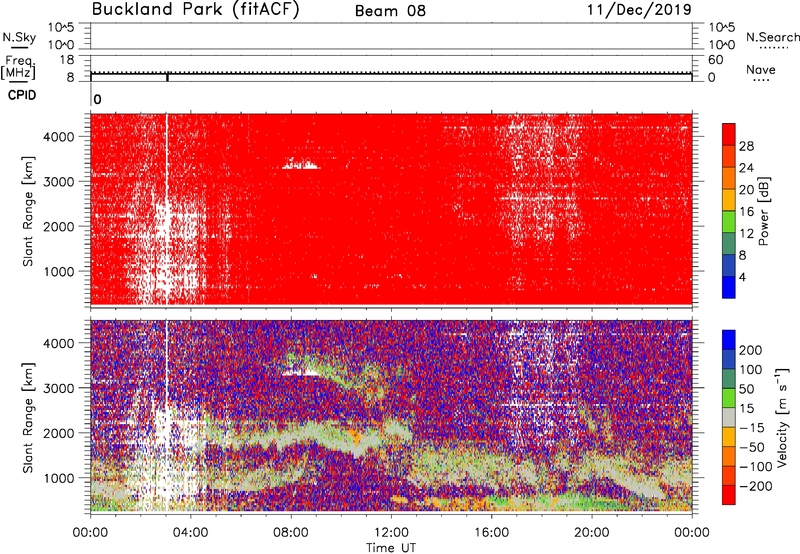800x554 pixels.
Task: Click the red bottom of the velocity colorbar
Action: coord(729,495)
